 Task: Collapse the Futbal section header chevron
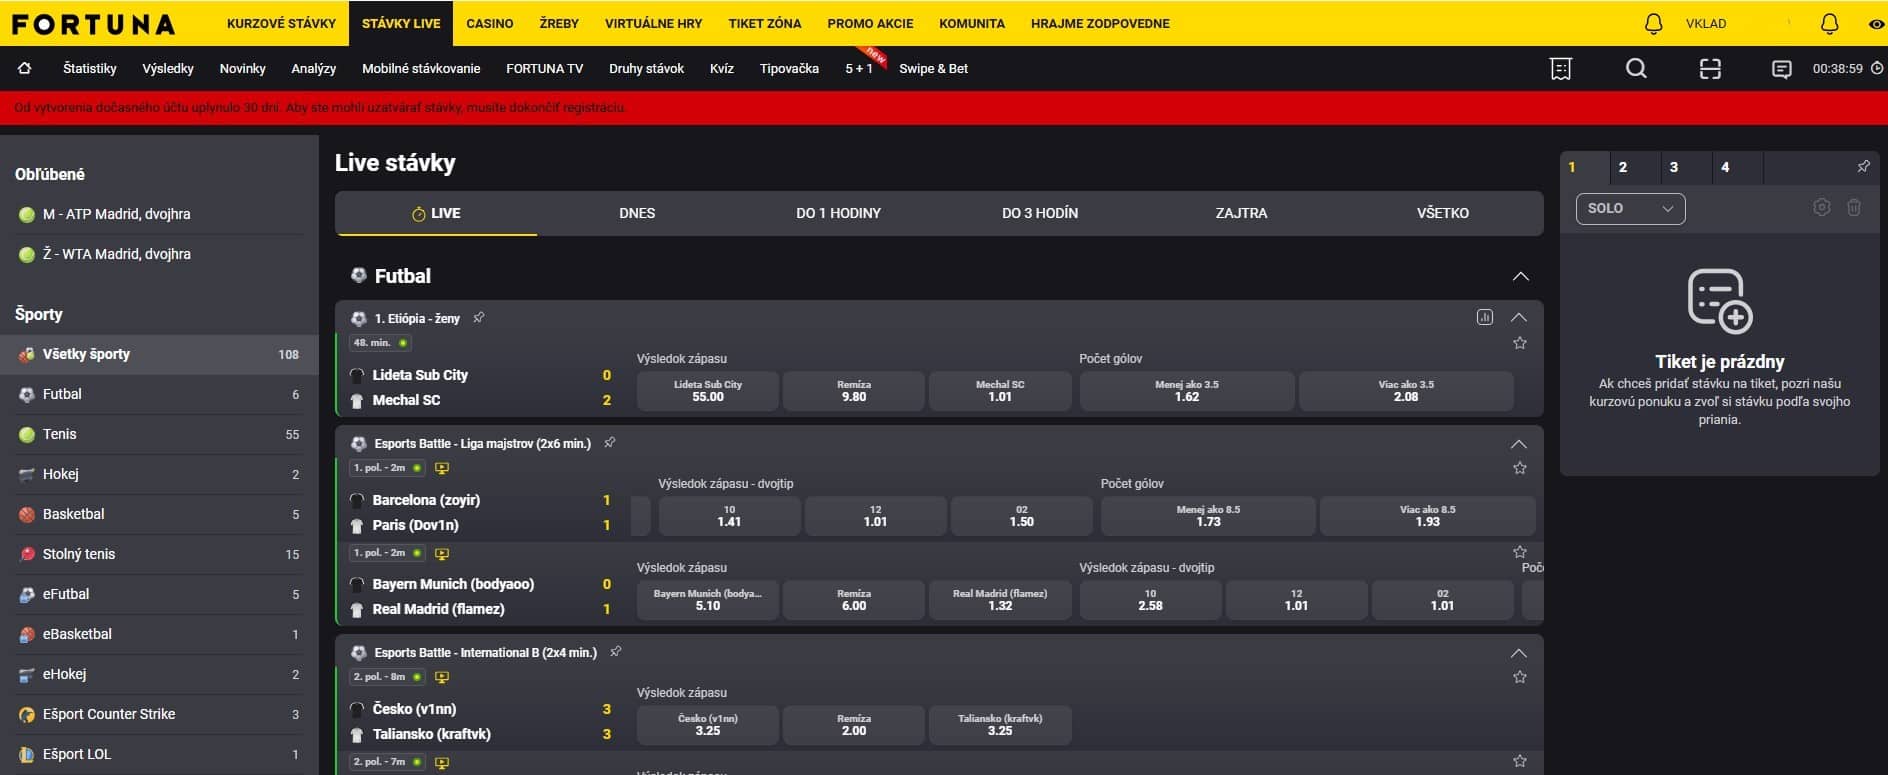[x=1521, y=276]
